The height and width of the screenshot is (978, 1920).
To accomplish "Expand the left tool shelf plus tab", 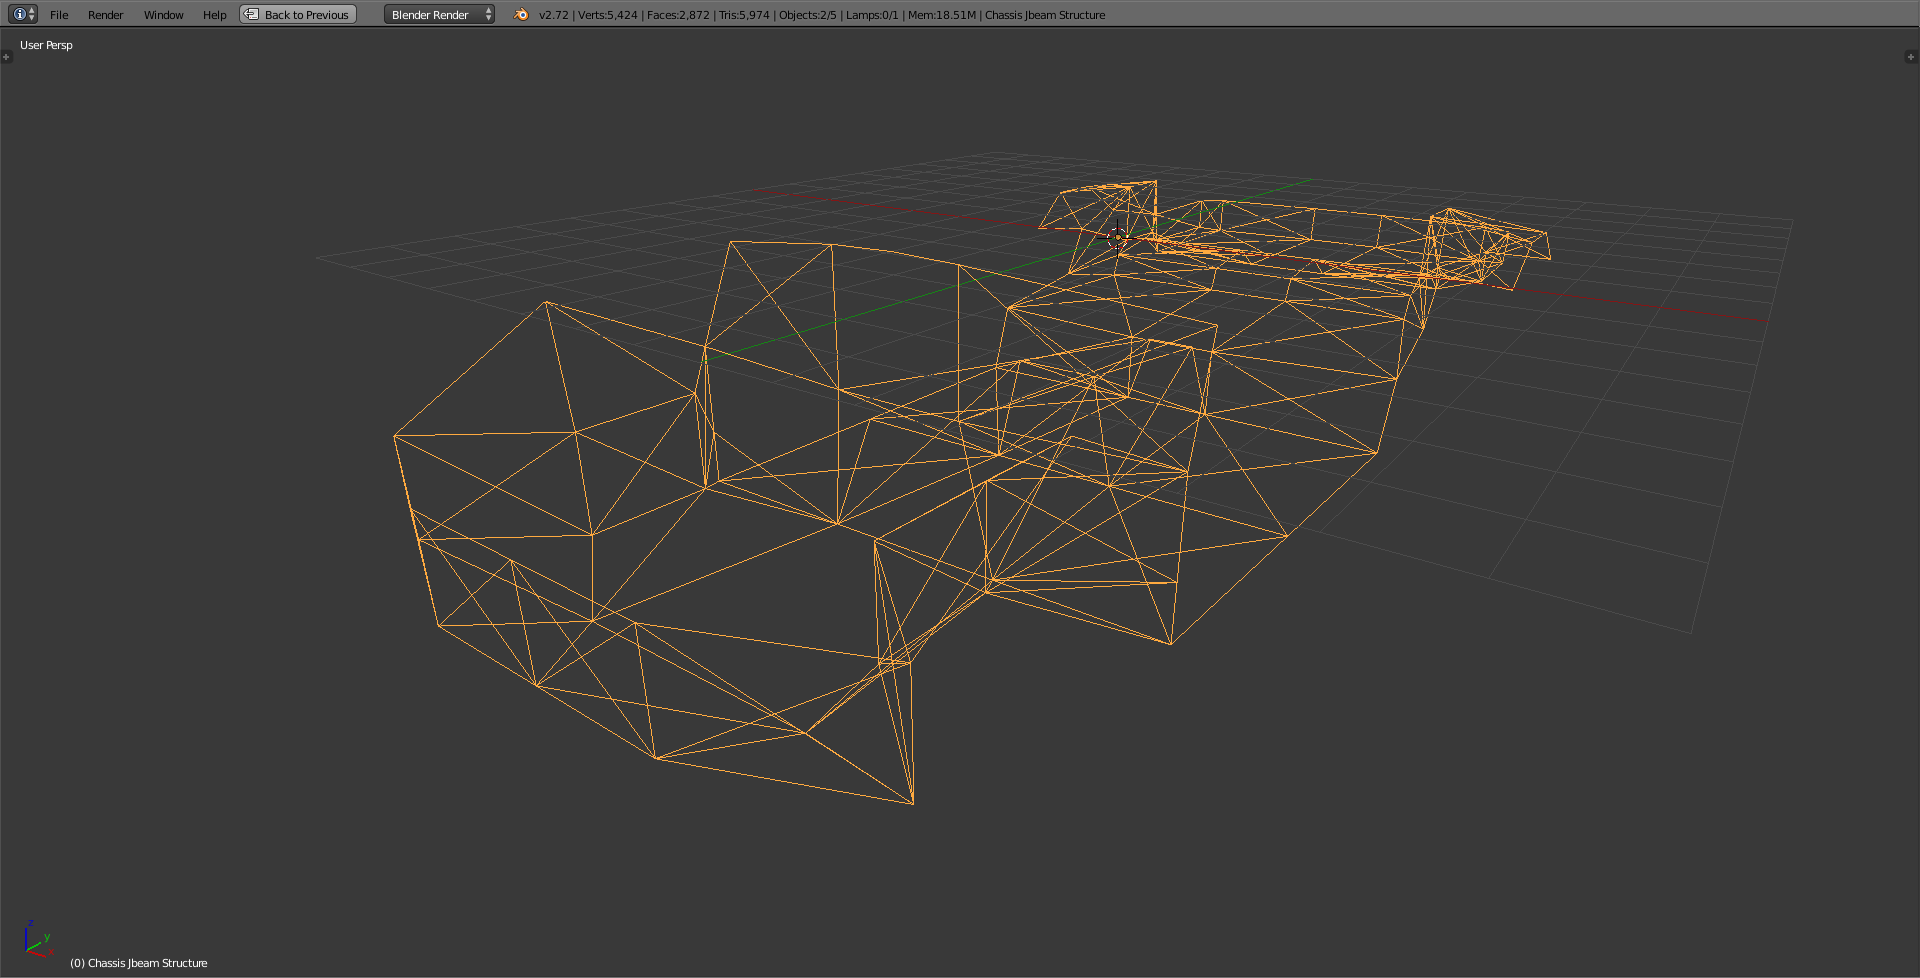I will pos(6,57).
